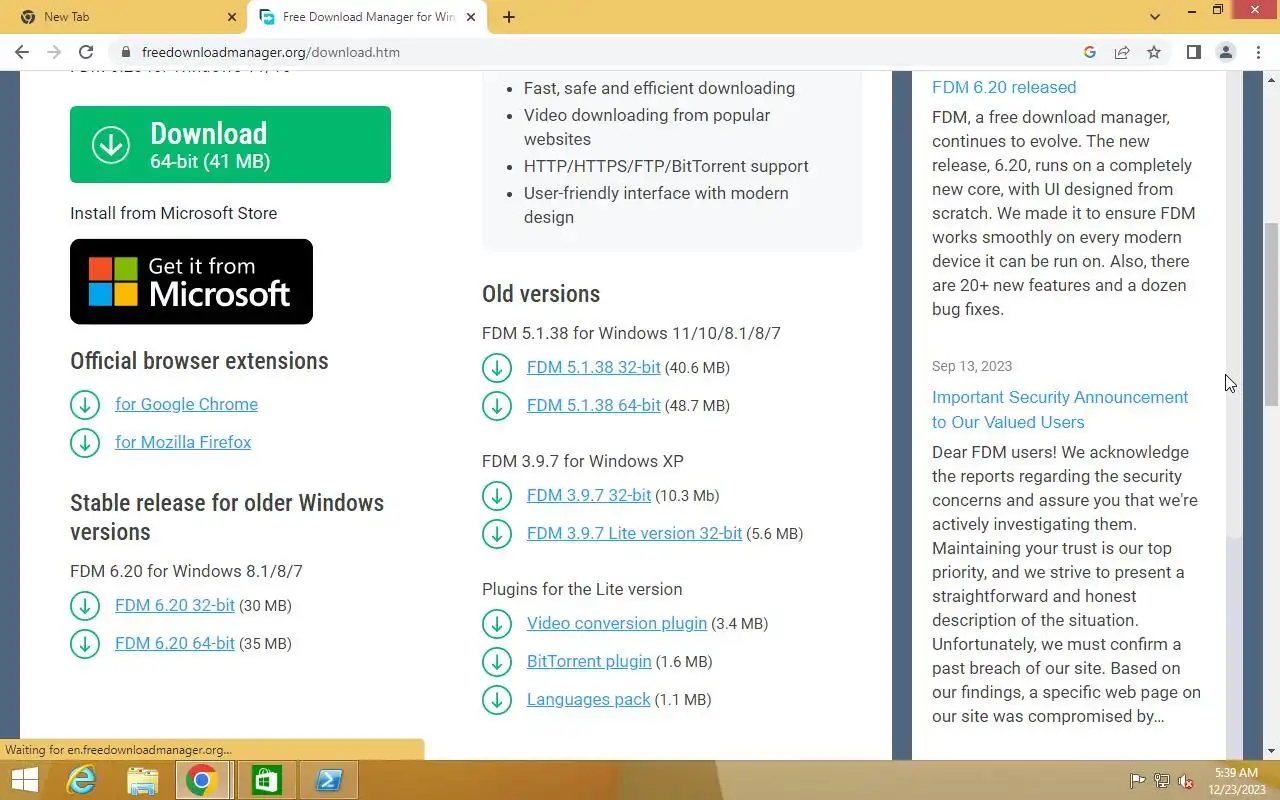Open the Windows Store taskbar icon
This screenshot has height=800, width=1280.
click(x=266, y=780)
